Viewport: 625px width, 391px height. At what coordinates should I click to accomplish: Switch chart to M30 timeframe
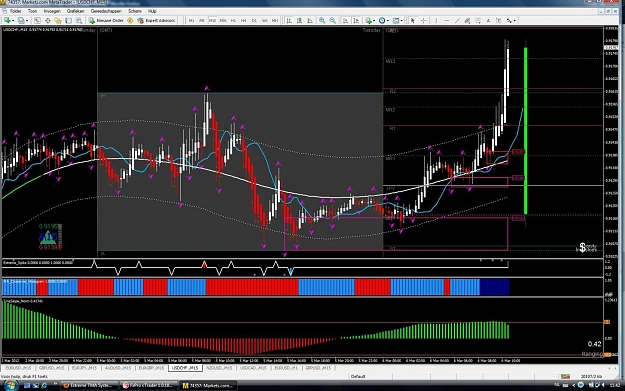223,20
